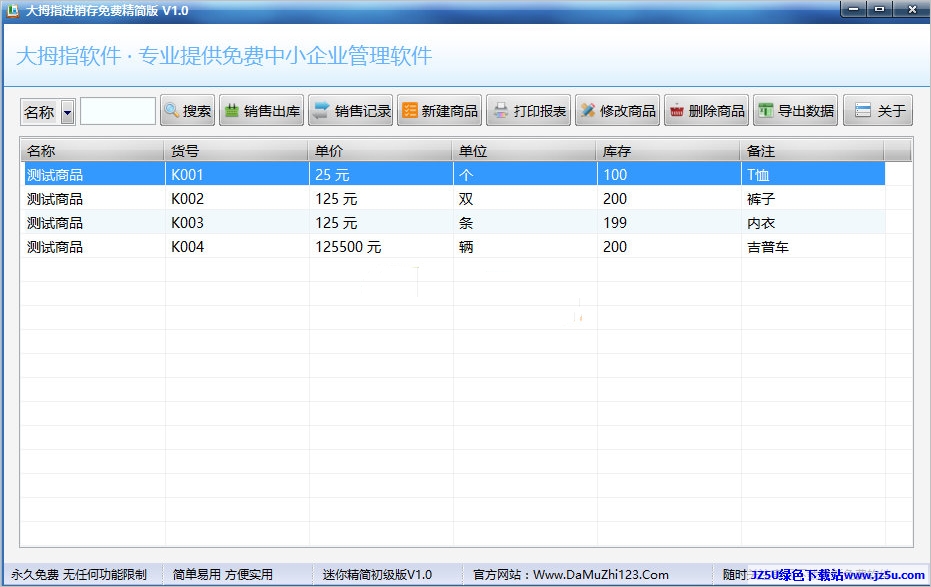Sort by the 货号 column header
931x587 pixels.
pos(236,151)
